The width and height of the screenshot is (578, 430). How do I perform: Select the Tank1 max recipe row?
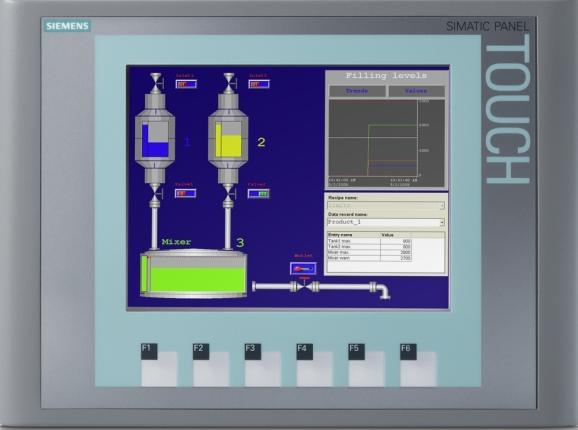click(x=369, y=241)
